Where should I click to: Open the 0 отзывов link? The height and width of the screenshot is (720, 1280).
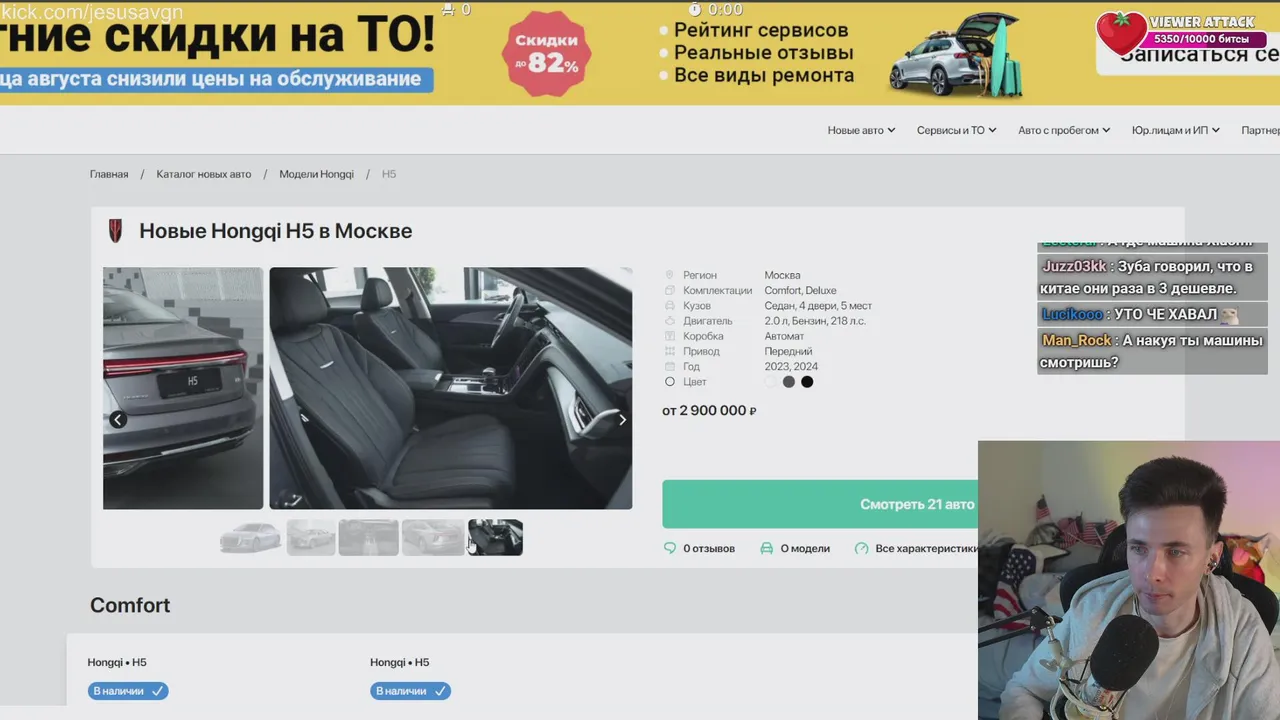[700, 548]
